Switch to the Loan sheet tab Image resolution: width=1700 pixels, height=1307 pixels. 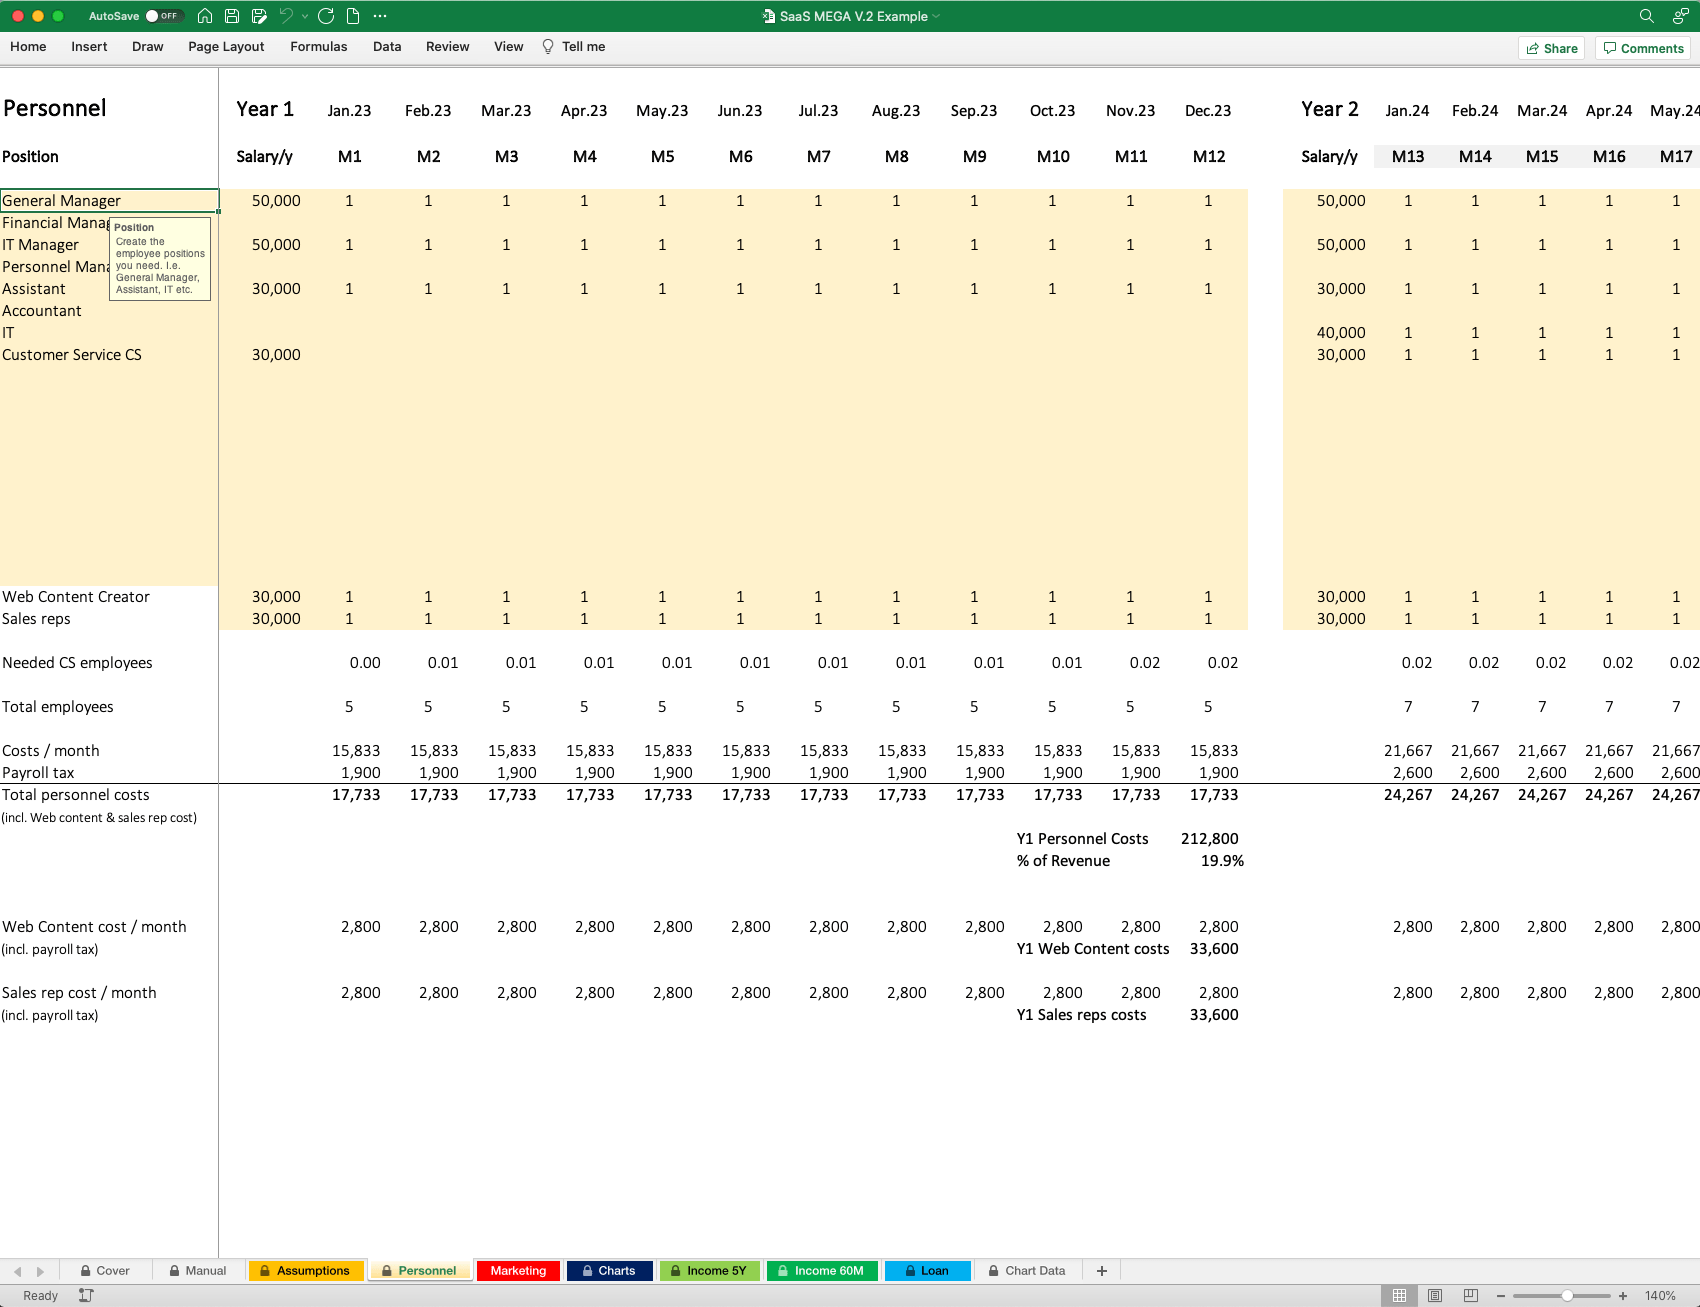(927, 1271)
